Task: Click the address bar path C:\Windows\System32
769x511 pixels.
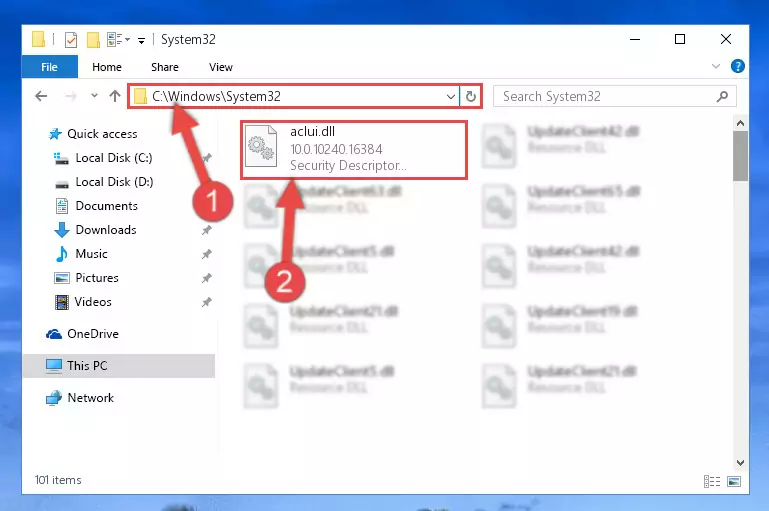Action: tap(216, 96)
